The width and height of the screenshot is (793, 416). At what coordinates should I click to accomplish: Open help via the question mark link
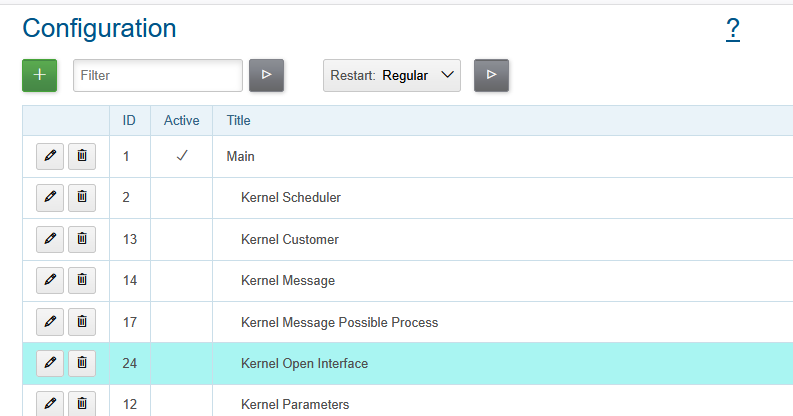(733, 29)
